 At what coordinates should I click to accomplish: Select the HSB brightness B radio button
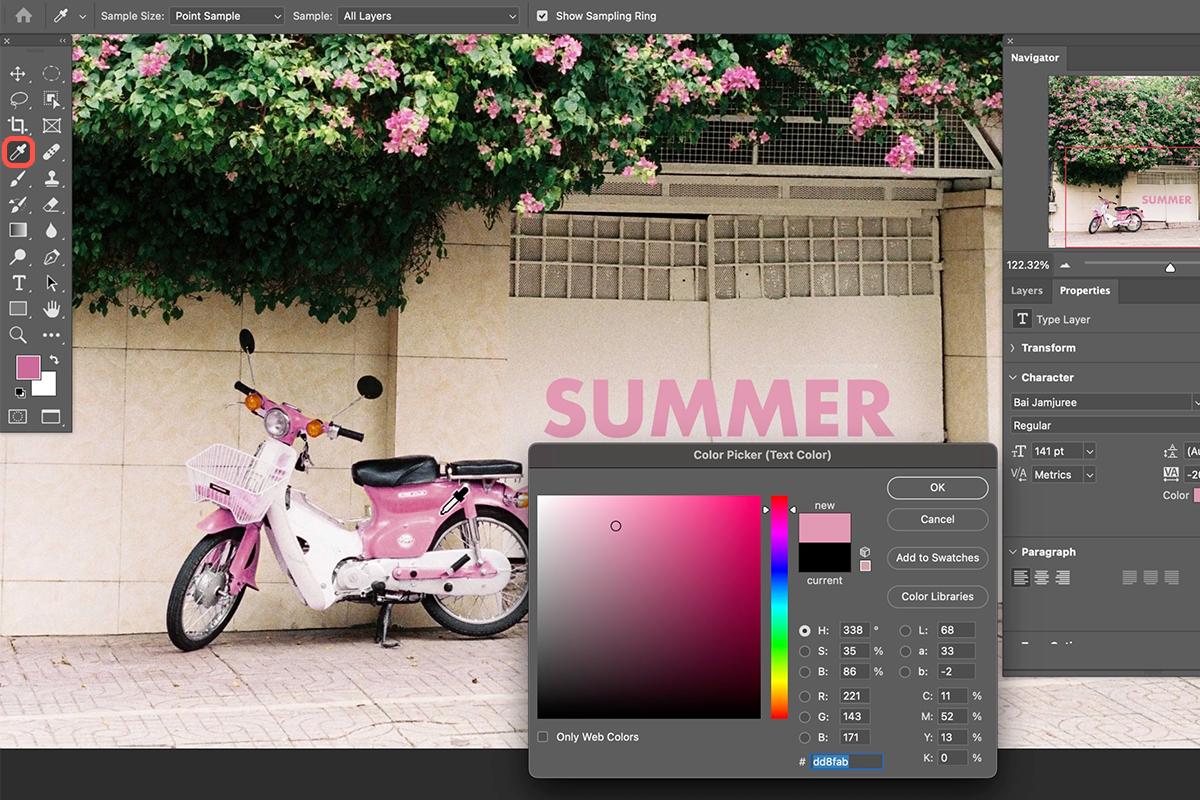click(805, 672)
